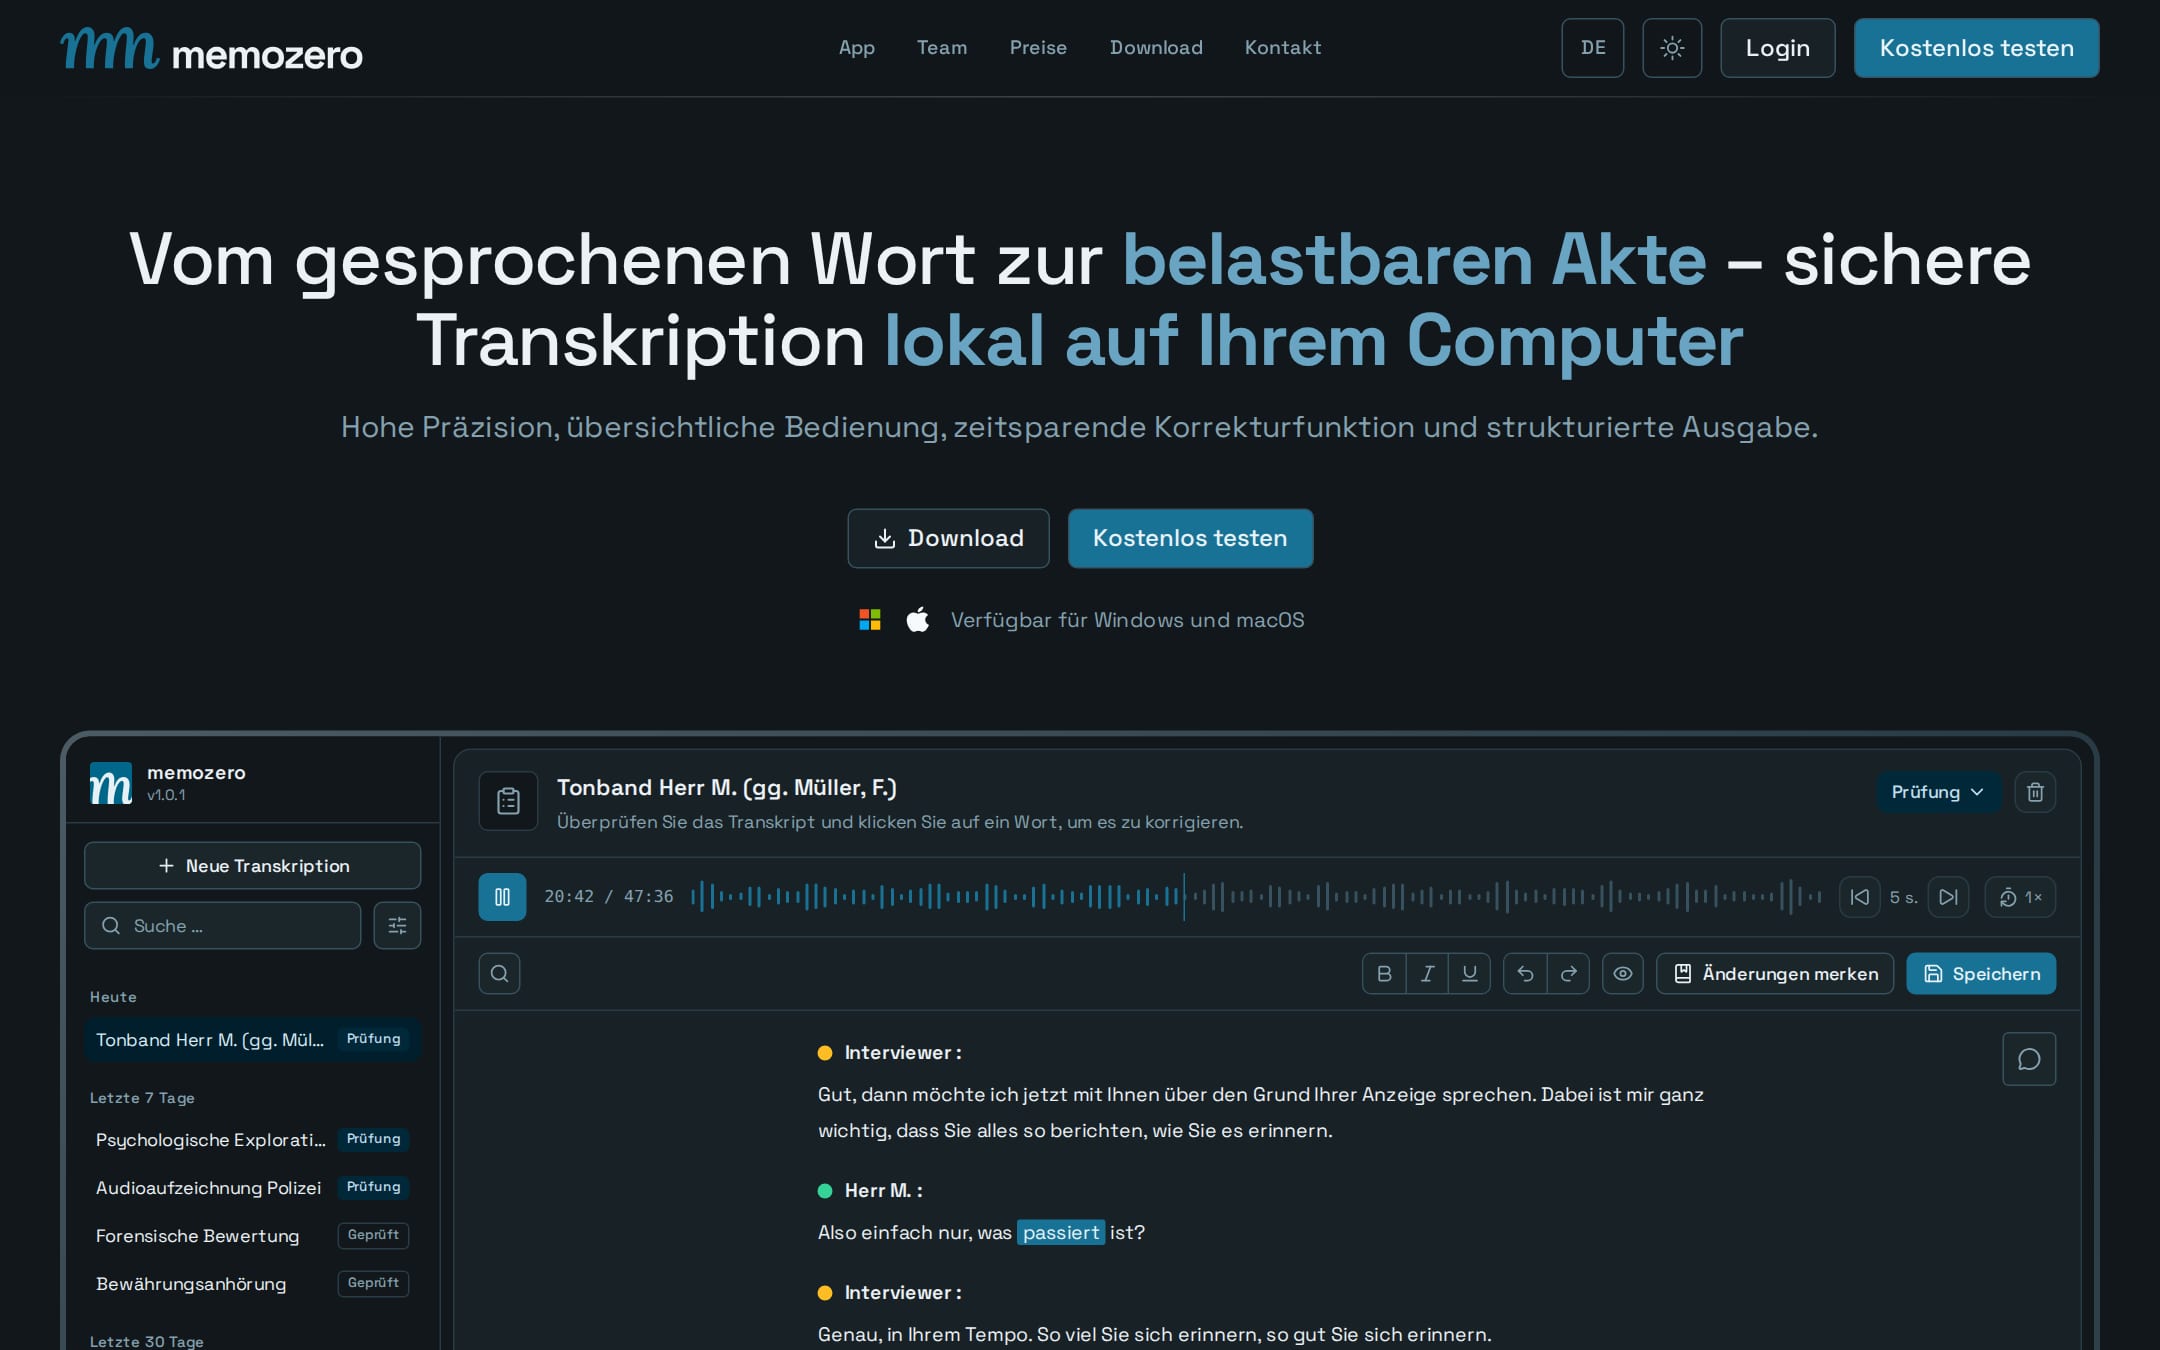Click the Prüfung badge on Audioaufzeichnung Polizei
The width and height of the screenshot is (2160, 1350).
(x=373, y=1187)
